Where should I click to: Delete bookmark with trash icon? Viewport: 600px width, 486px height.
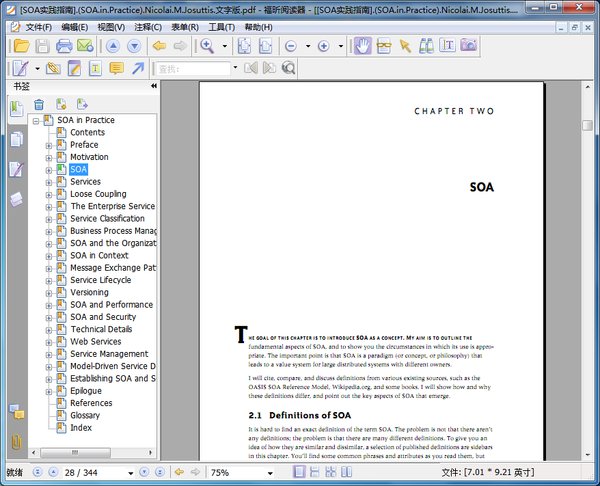coord(39,104)
